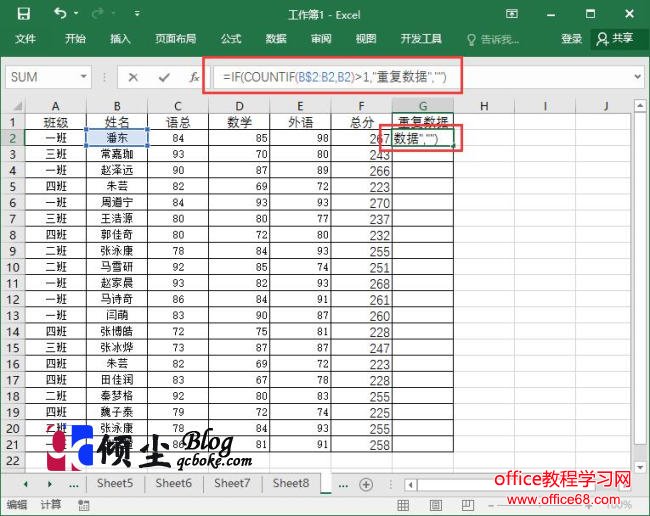Image resolution: width=650 pixels, height=516 pixels.
Task: Switch to Sheet5 tab
Action: 115,483
